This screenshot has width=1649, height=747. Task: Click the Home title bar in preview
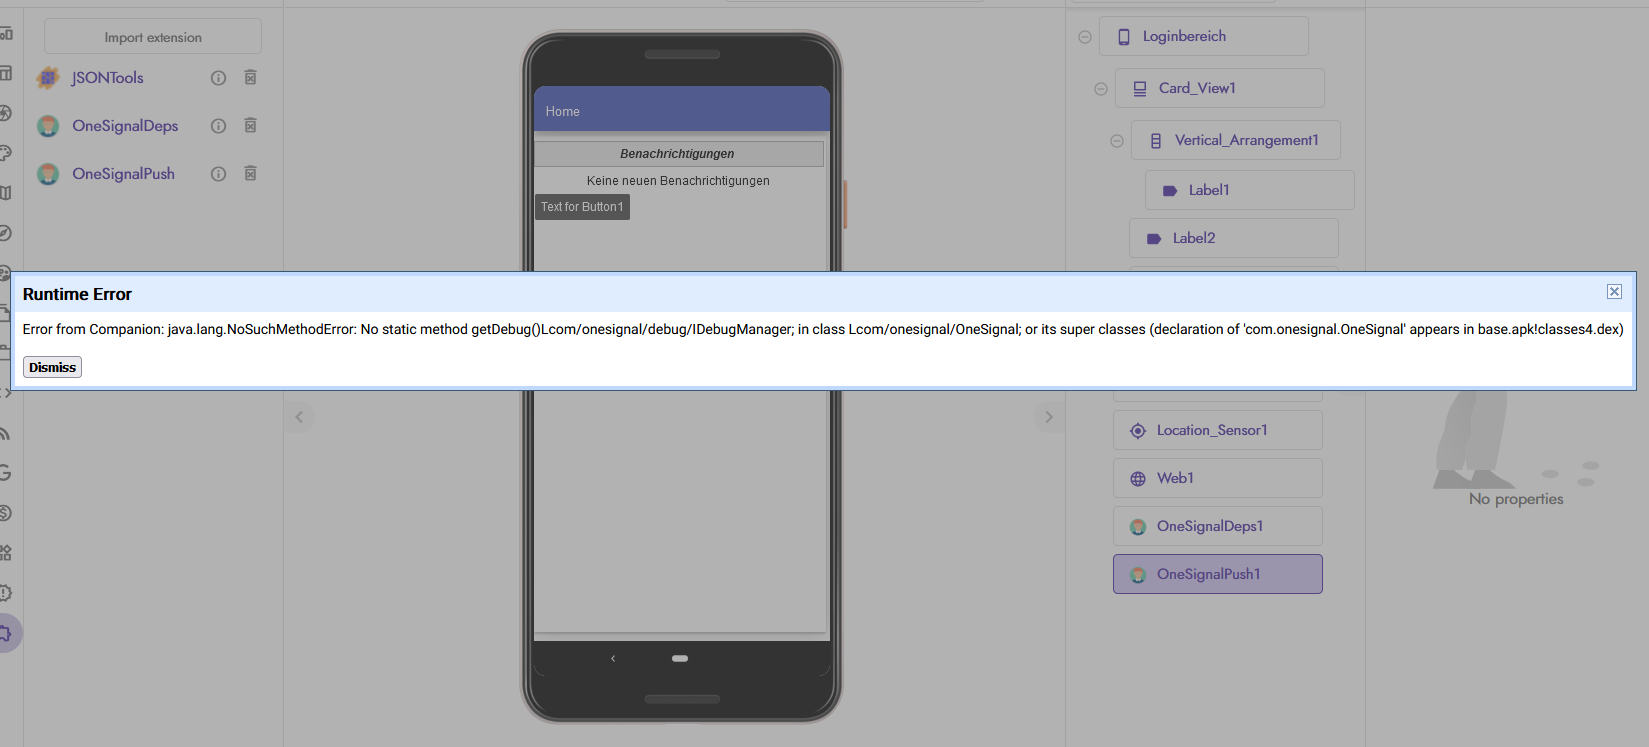[x=682, y=111]
